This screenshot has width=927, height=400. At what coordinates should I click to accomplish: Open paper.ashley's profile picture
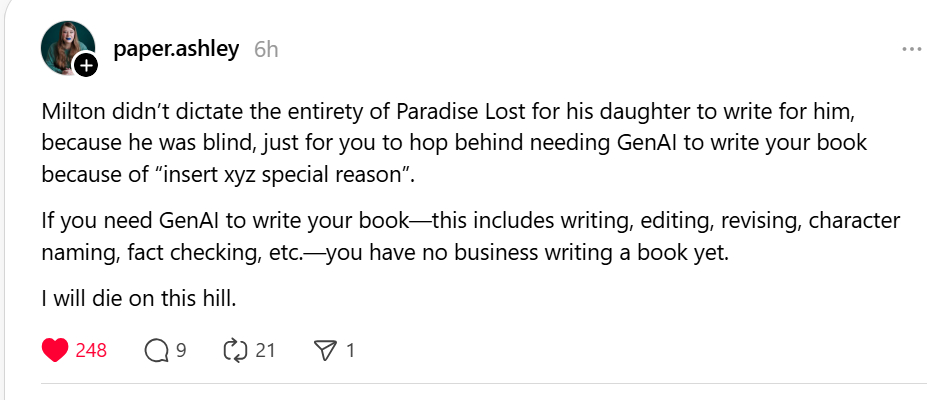click(x=66, y=47)
